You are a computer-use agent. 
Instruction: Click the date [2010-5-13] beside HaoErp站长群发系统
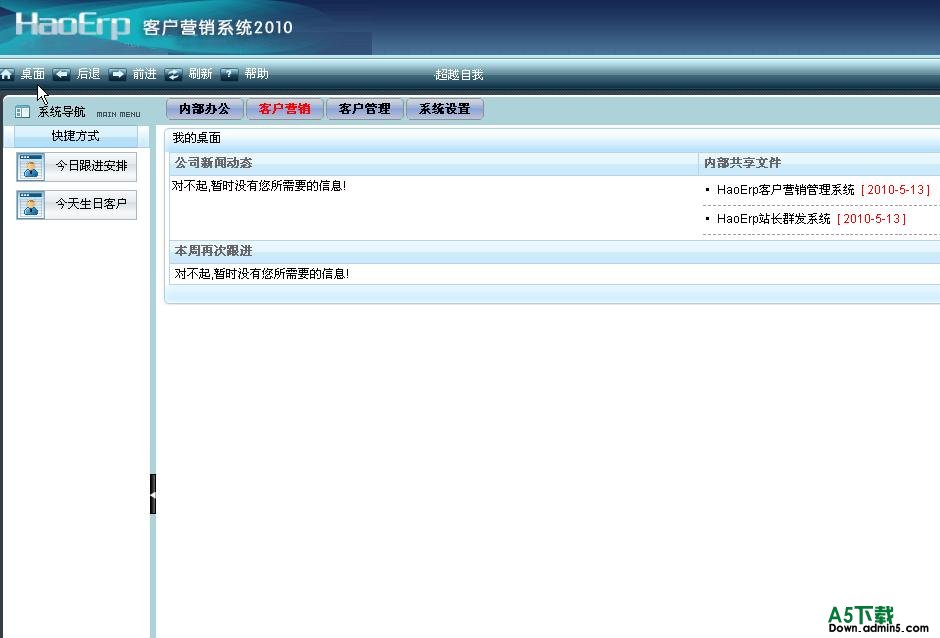click(872, 219)
